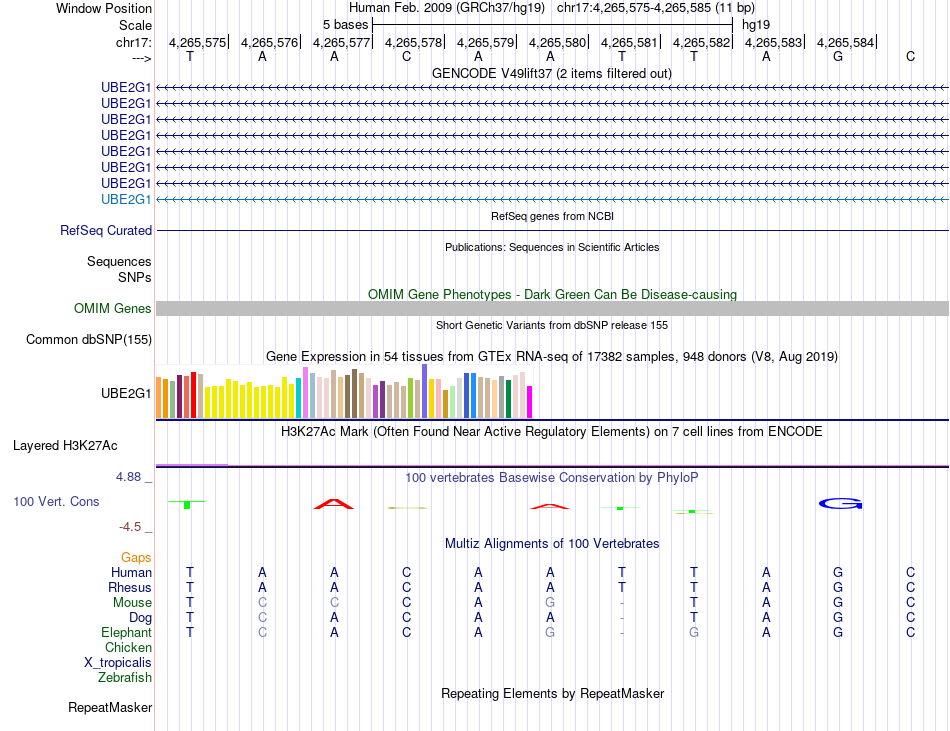Click the gray OMIM Genes bar

552,308
